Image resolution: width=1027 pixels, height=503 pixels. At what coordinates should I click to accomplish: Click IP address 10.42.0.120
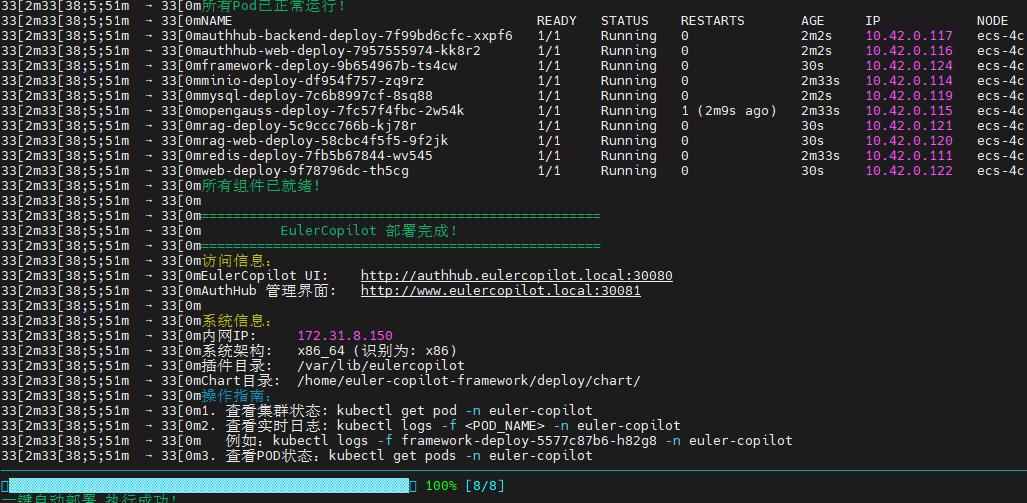click(909, 141)
